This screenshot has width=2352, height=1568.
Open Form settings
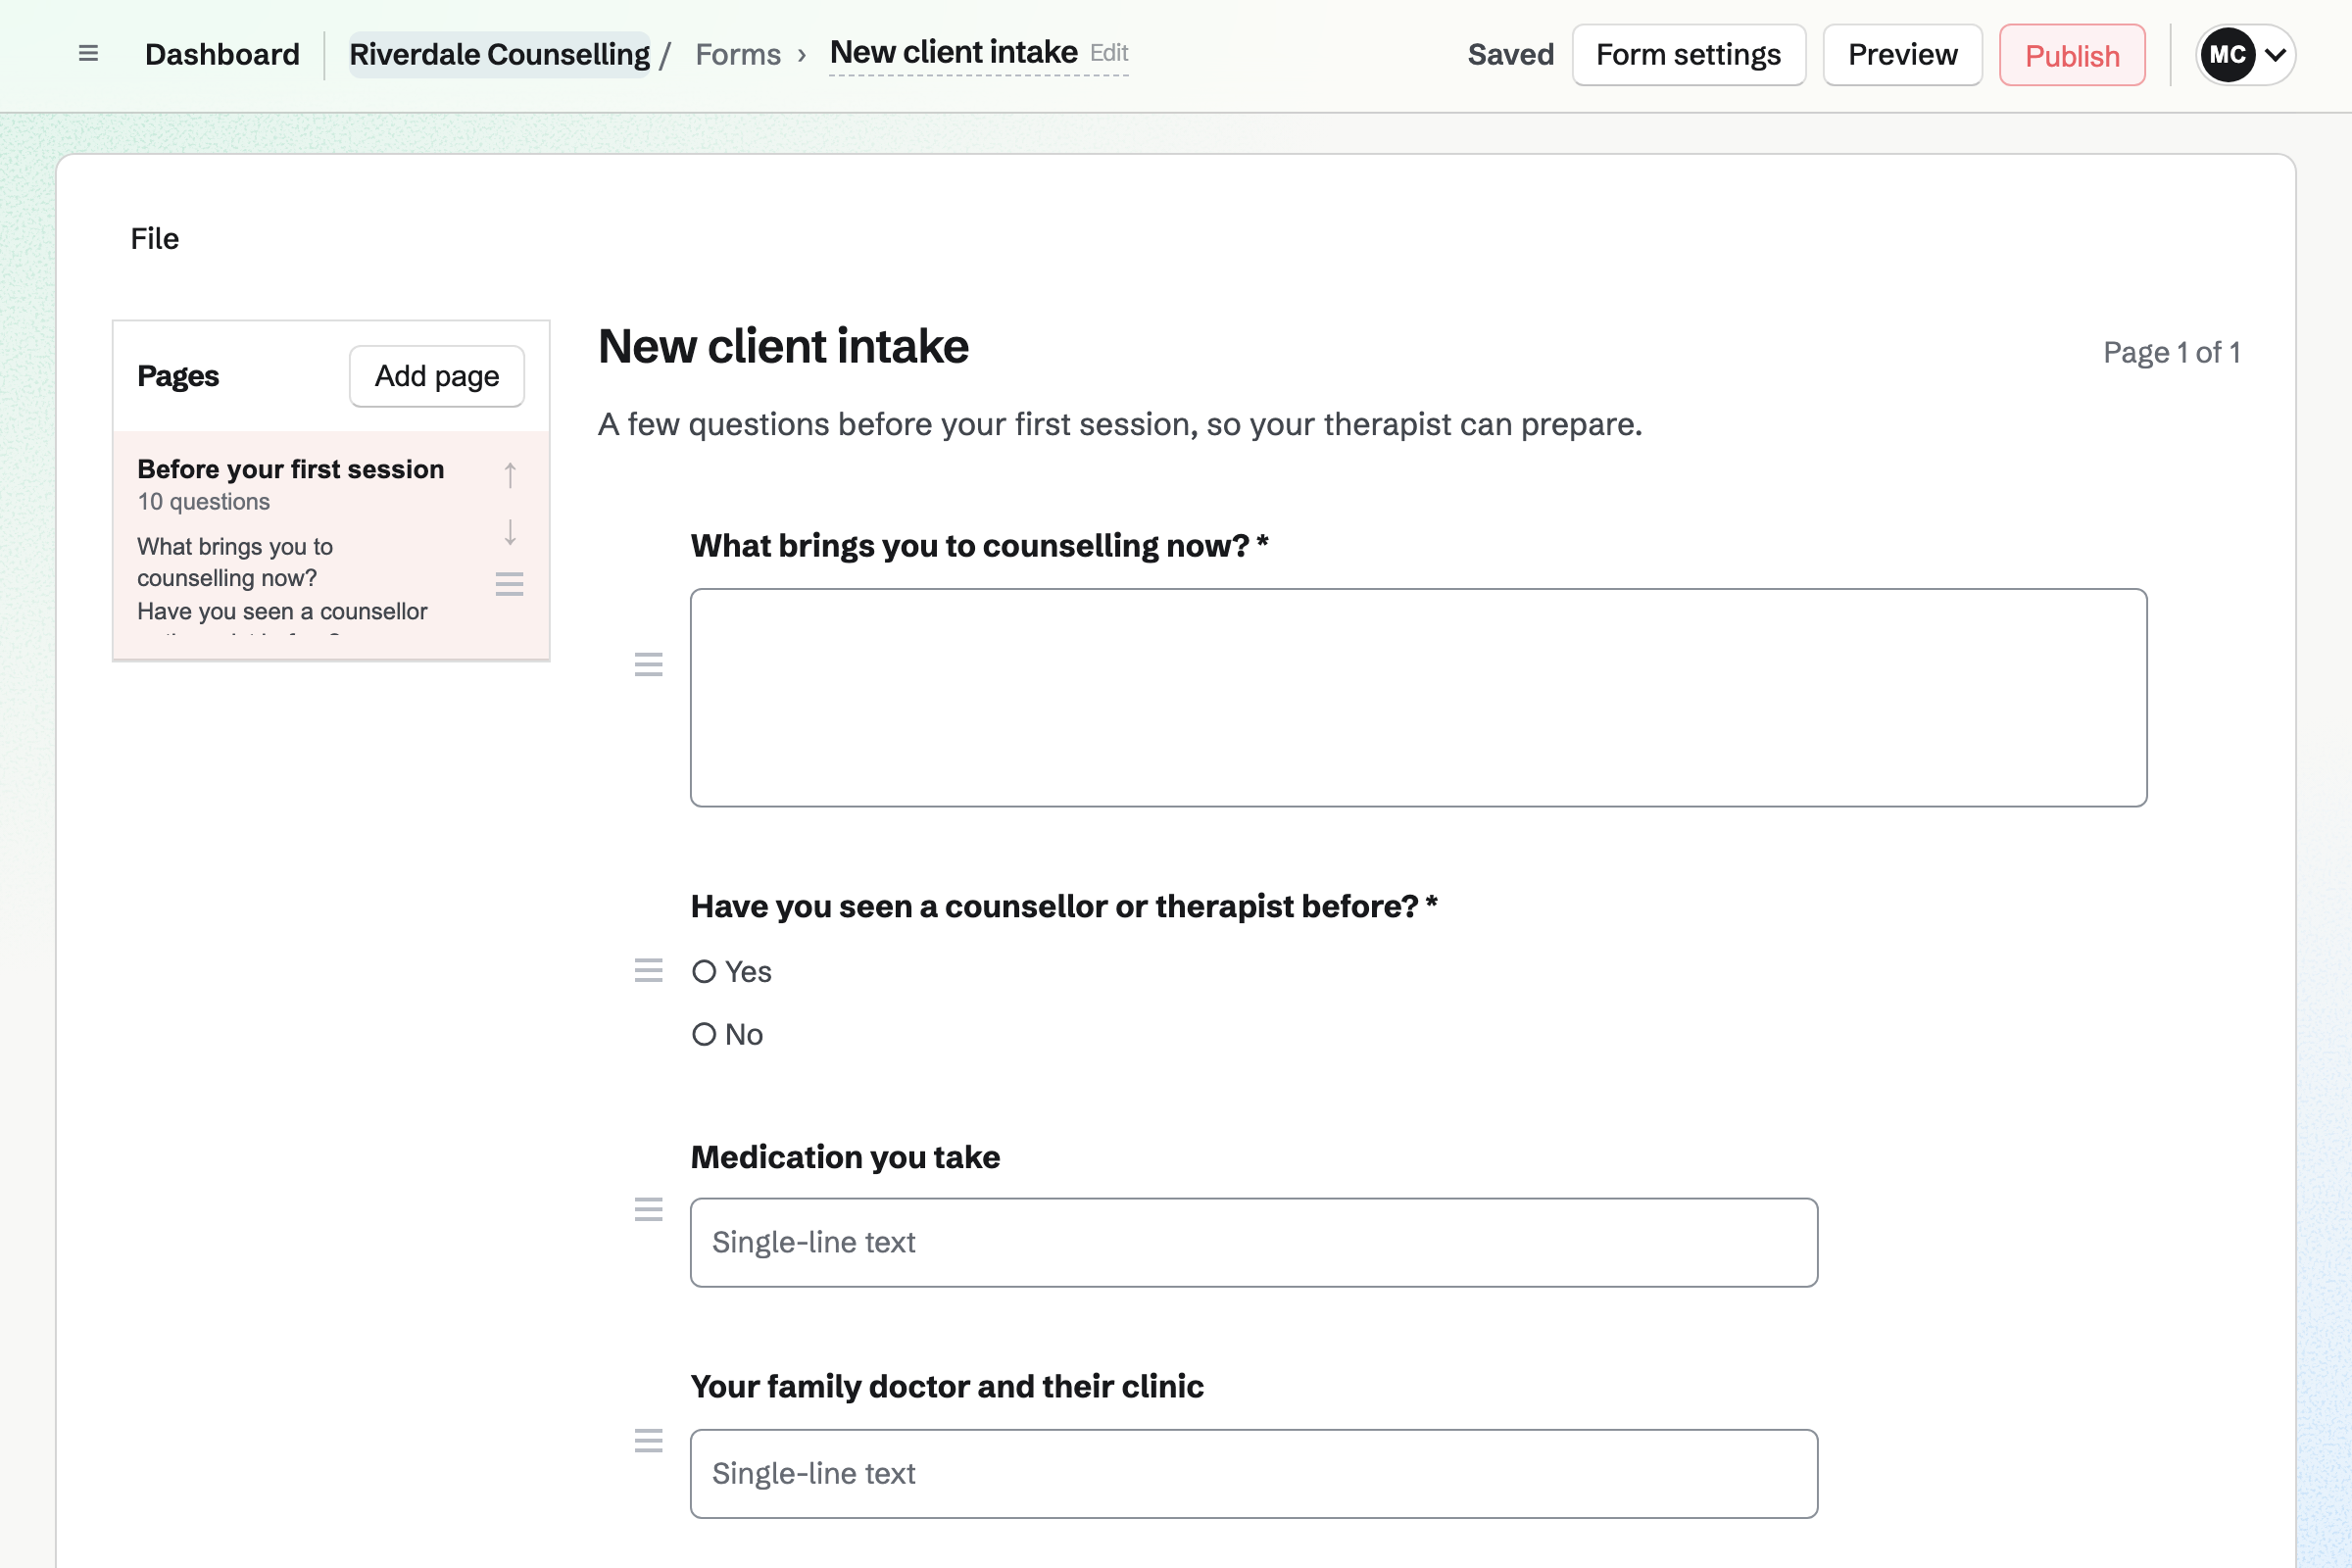(1689, 55)
